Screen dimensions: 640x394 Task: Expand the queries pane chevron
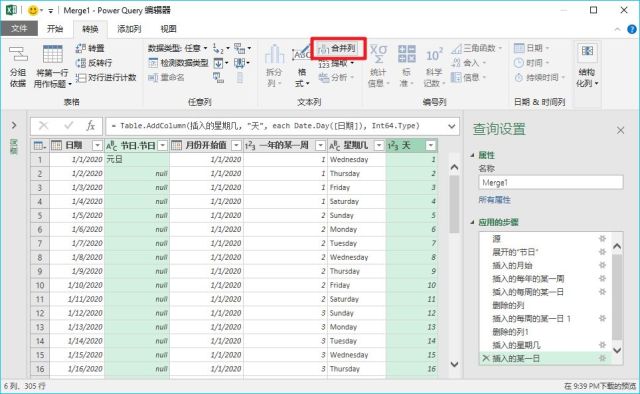point(14,125)
